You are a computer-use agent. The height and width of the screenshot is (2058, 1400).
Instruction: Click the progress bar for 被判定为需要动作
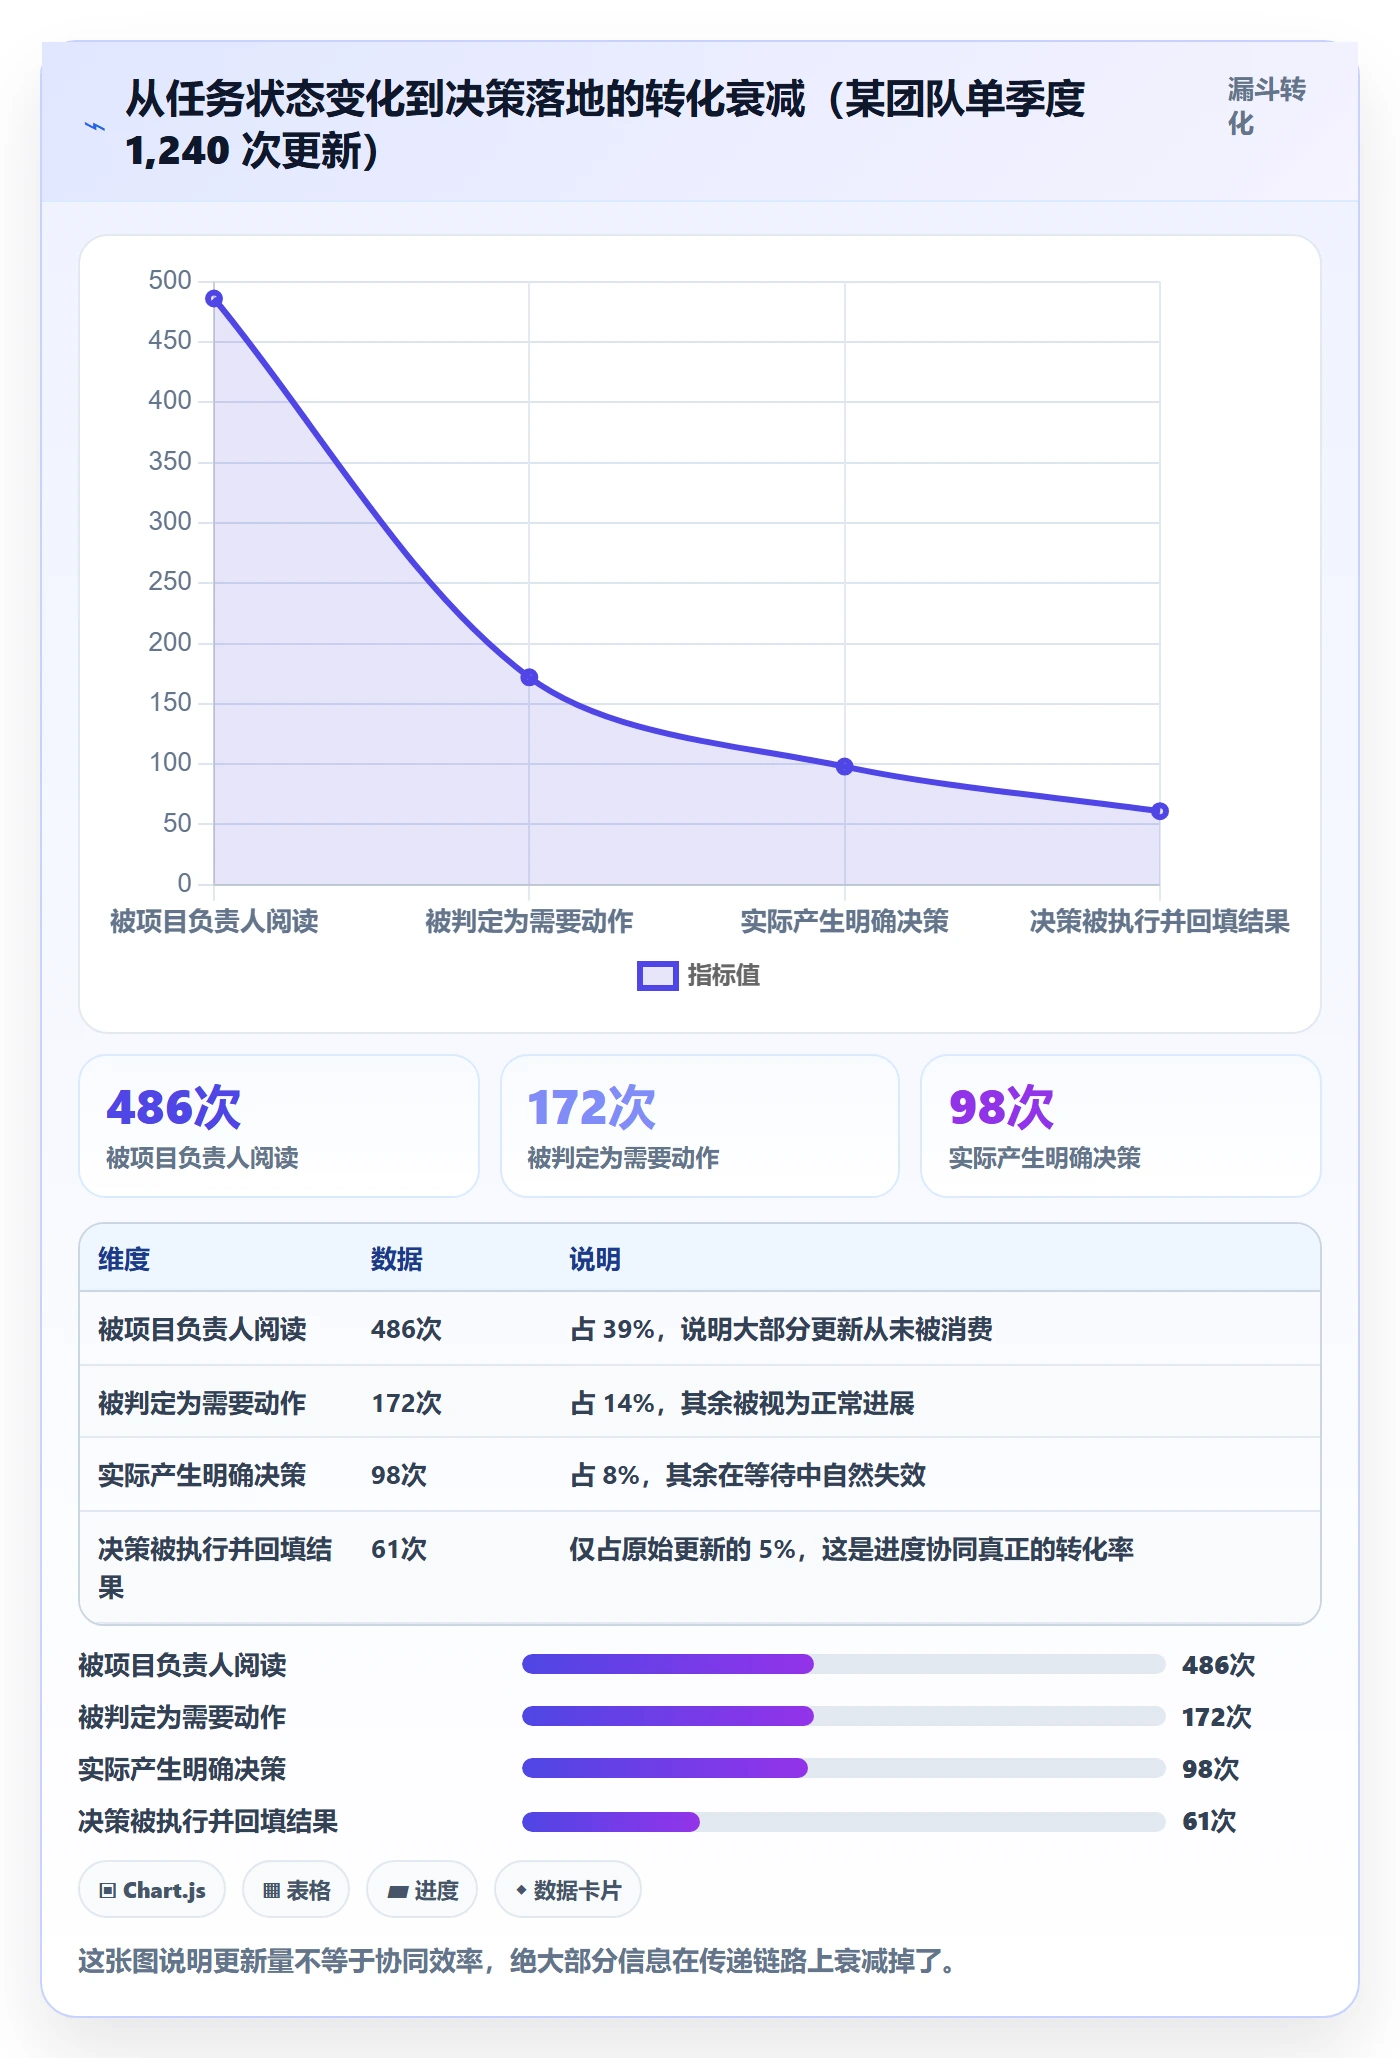(843, 1716)
